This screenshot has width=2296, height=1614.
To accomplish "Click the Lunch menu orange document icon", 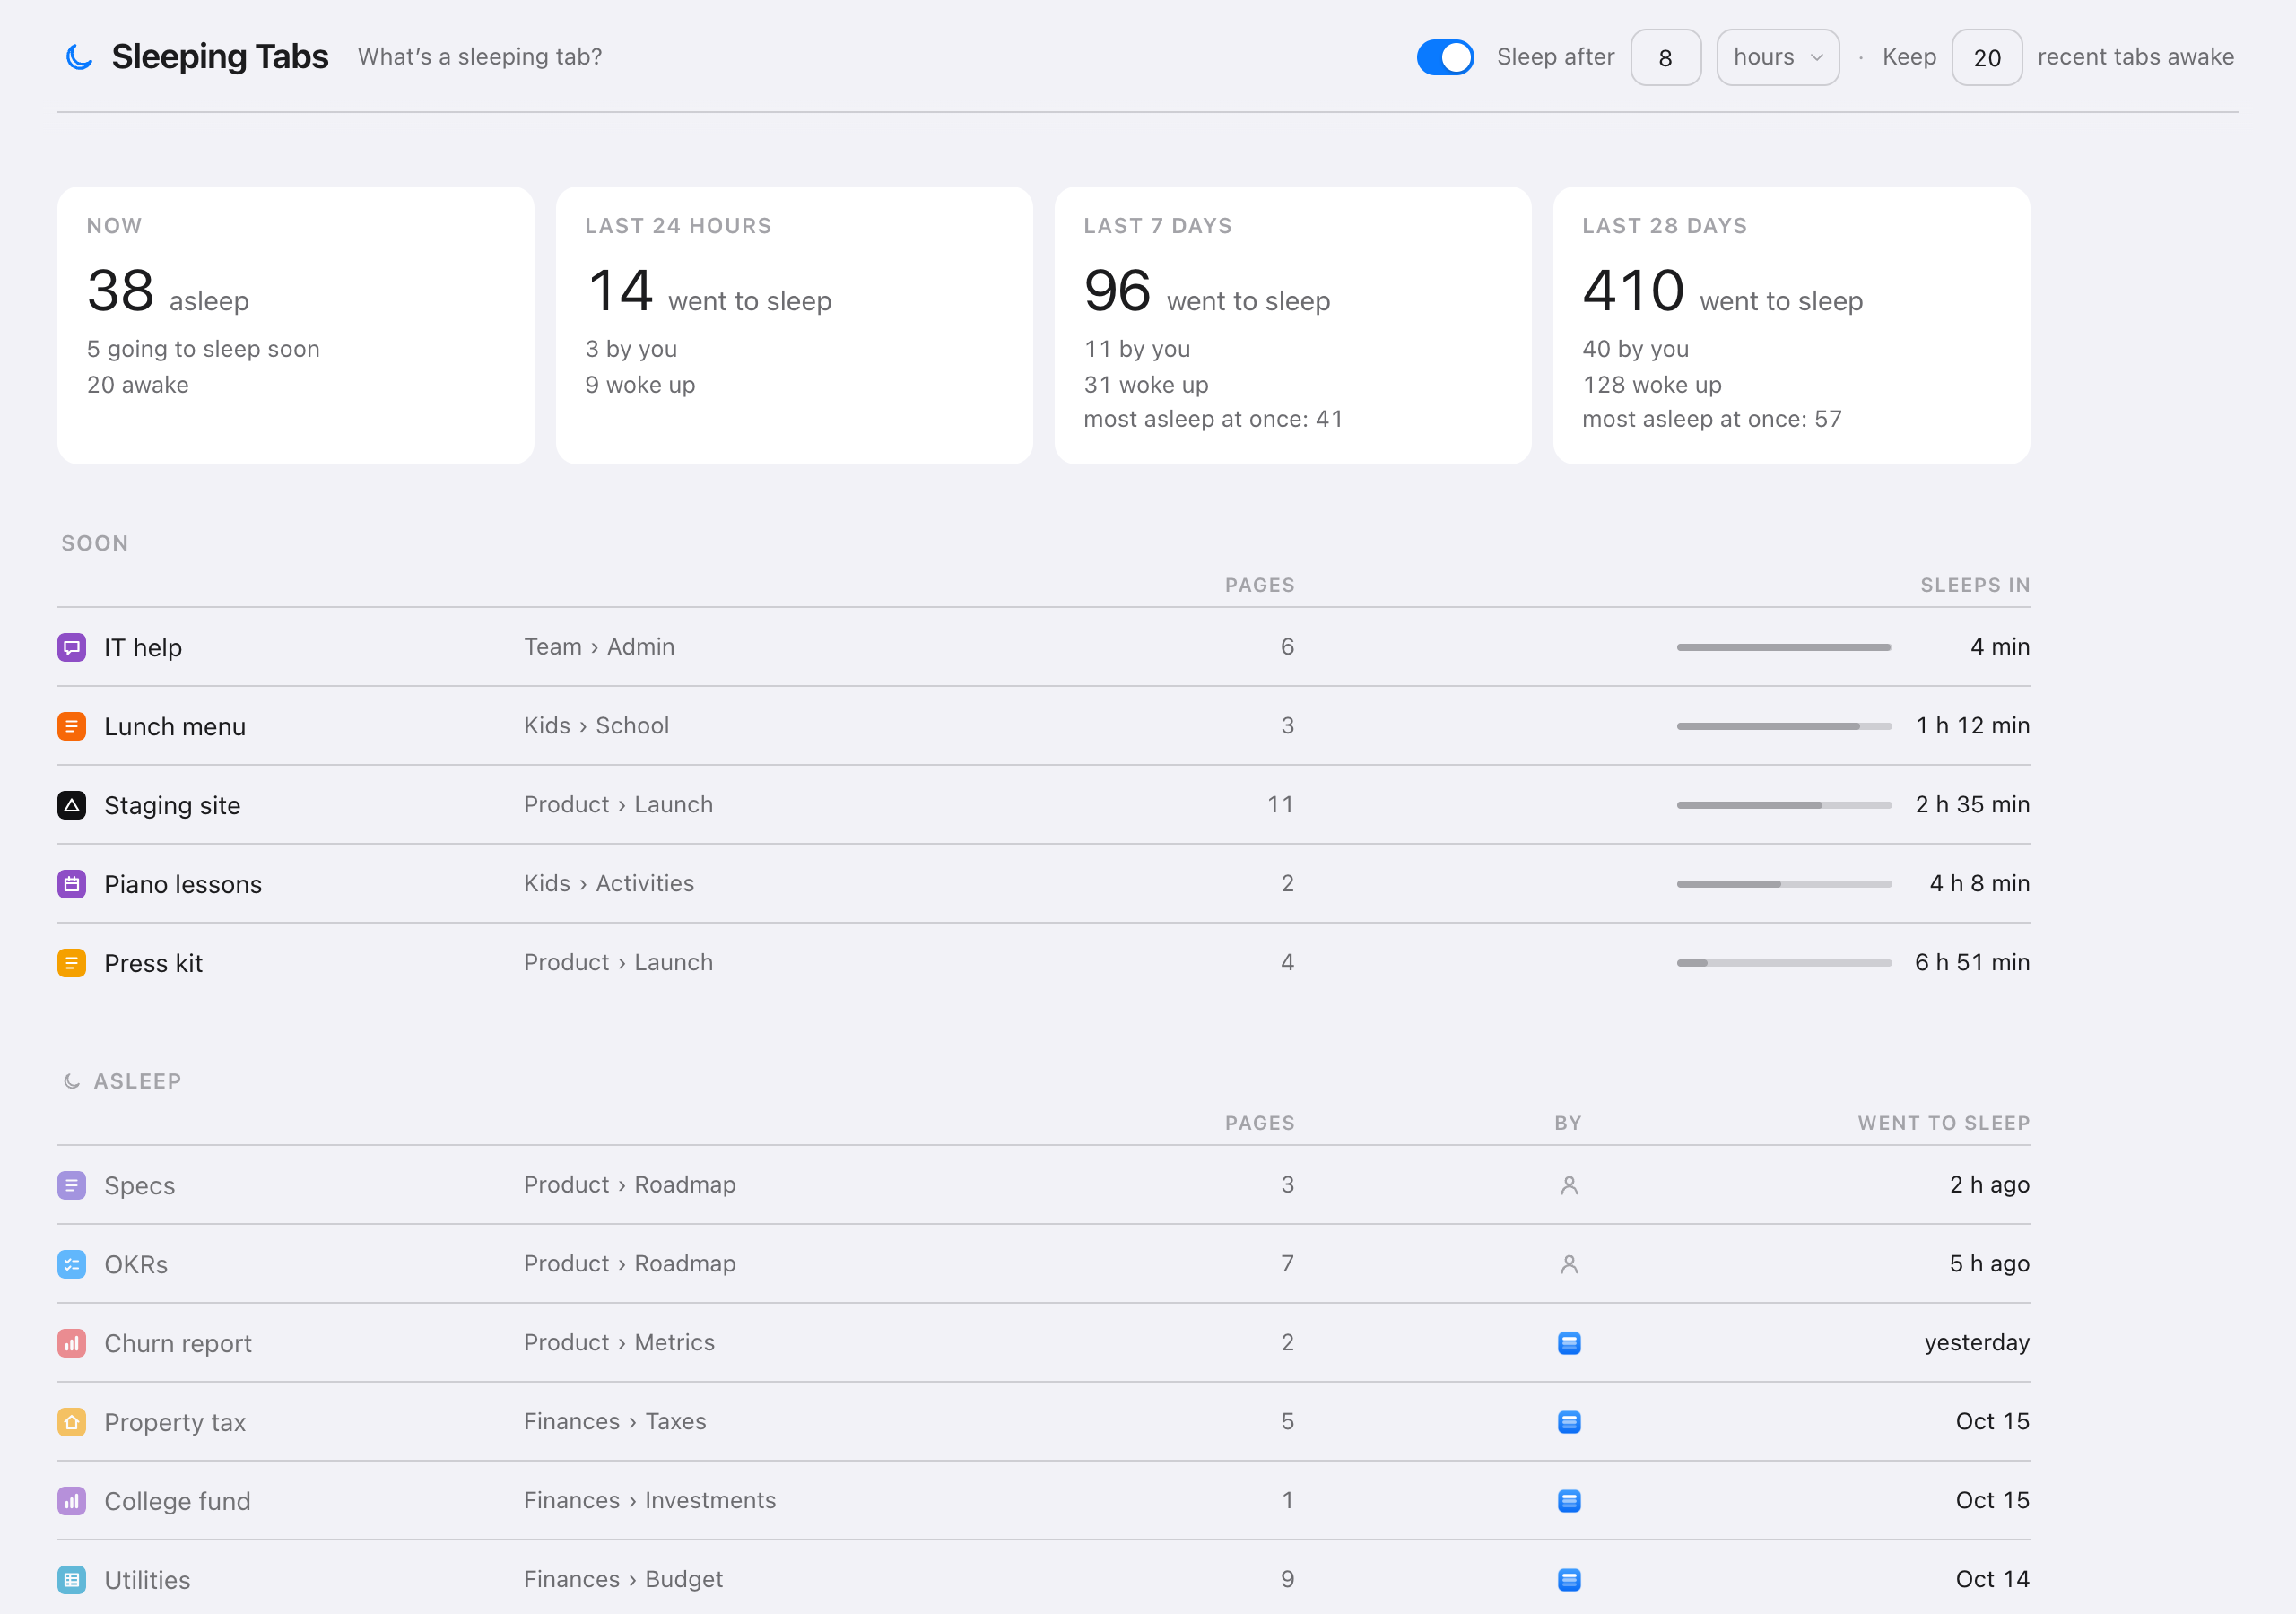I will 71,726.
